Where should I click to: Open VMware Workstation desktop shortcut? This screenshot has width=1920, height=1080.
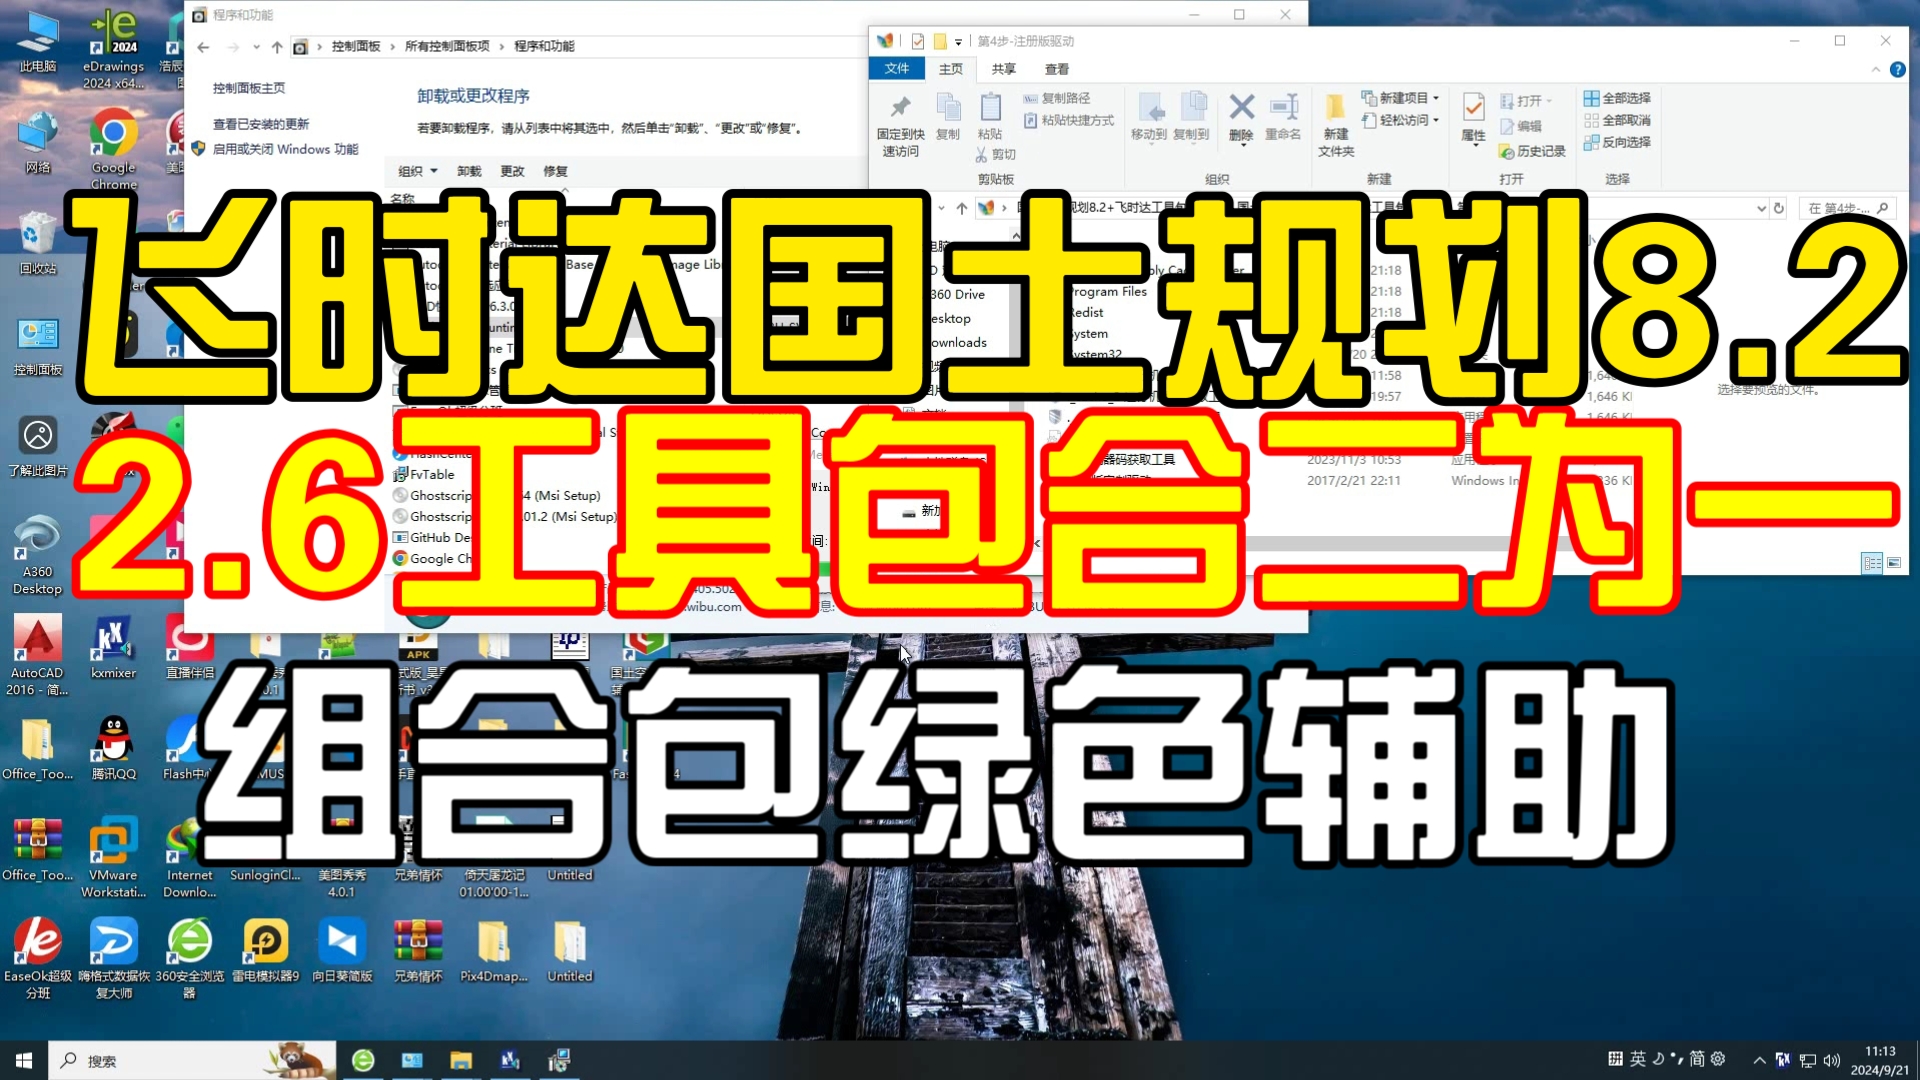coord(113,857)
